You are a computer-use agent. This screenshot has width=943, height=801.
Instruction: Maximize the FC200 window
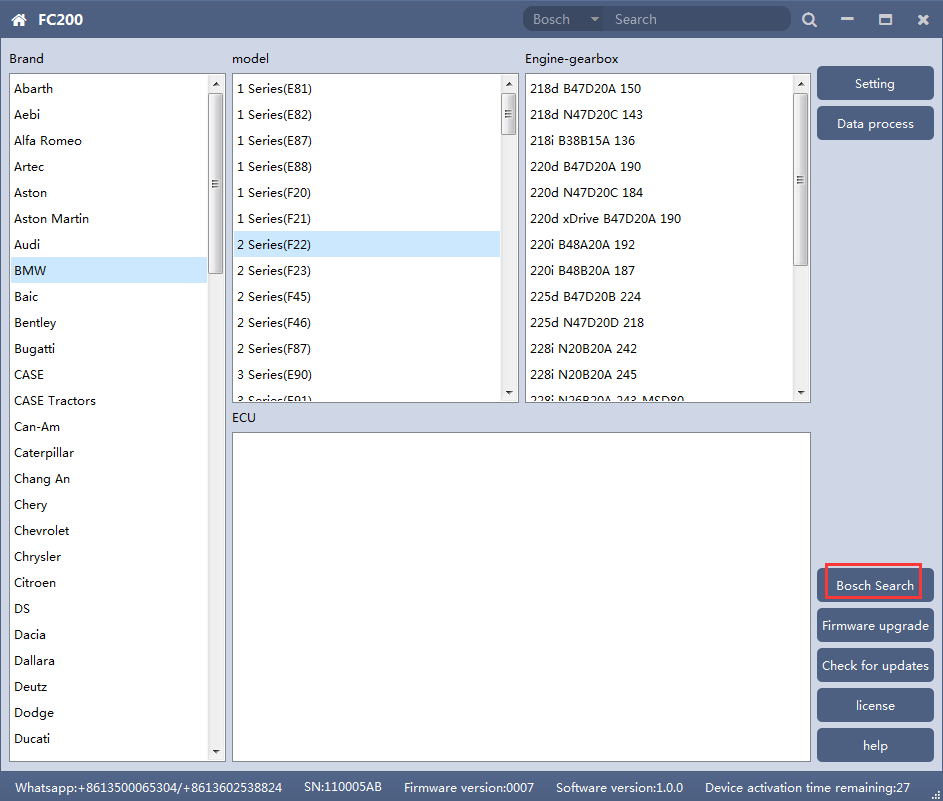885,20
